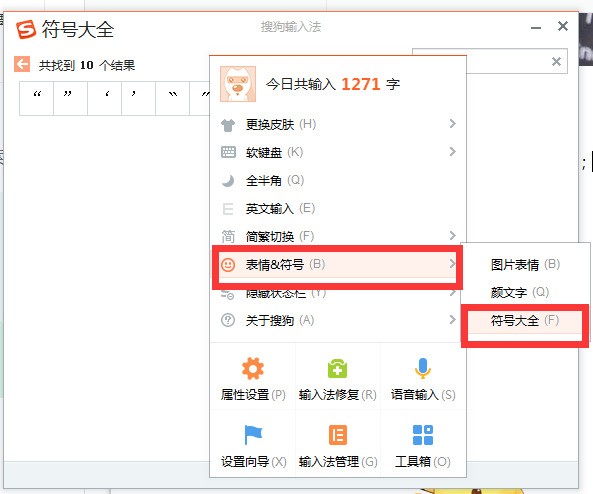Image resolution: width=593 pixels, height=494 pixels.
Task: Open 输入法修复 repair kit icon
Action: click(337, 368)
